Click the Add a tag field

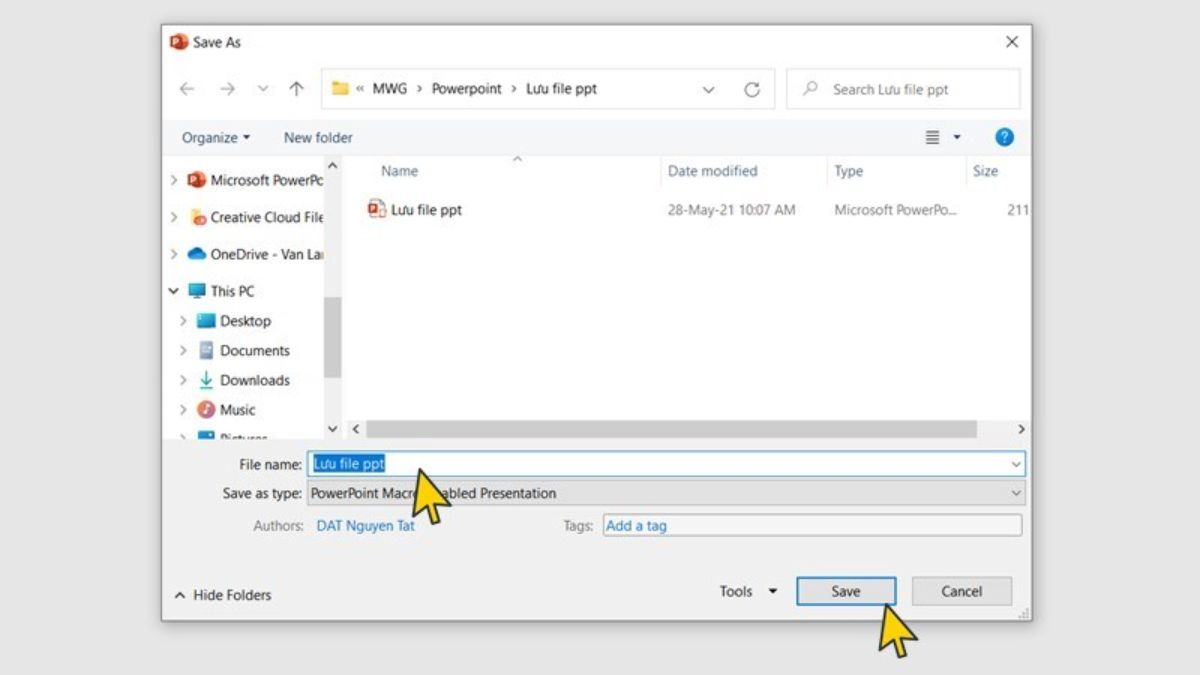pyautogui.click(x=700, y=525)
